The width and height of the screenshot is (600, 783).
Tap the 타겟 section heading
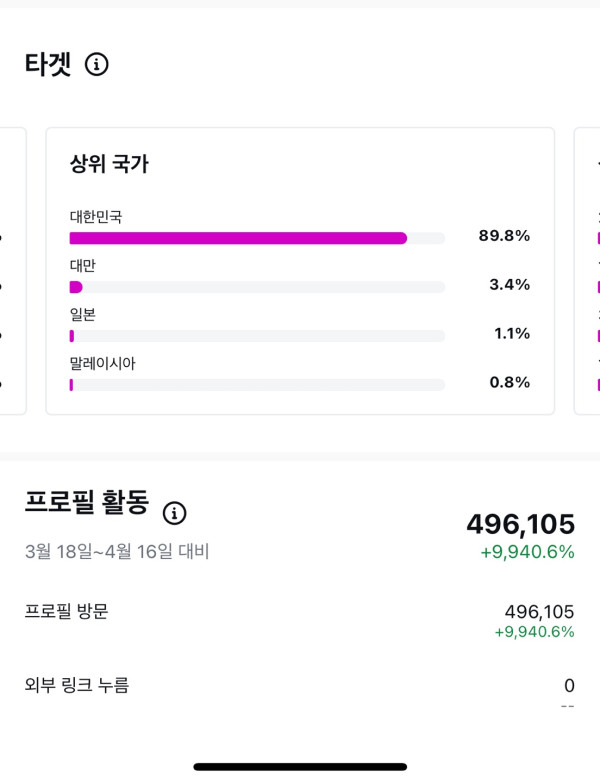click(48, 64)
